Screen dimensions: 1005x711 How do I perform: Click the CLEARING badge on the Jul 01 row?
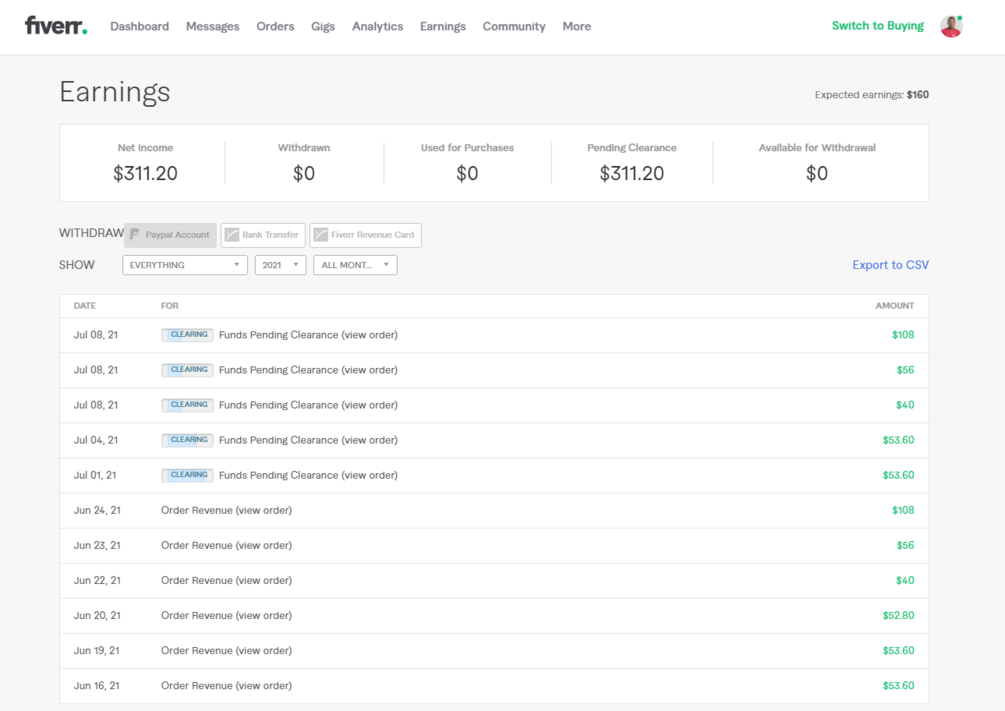pos(187,475)
